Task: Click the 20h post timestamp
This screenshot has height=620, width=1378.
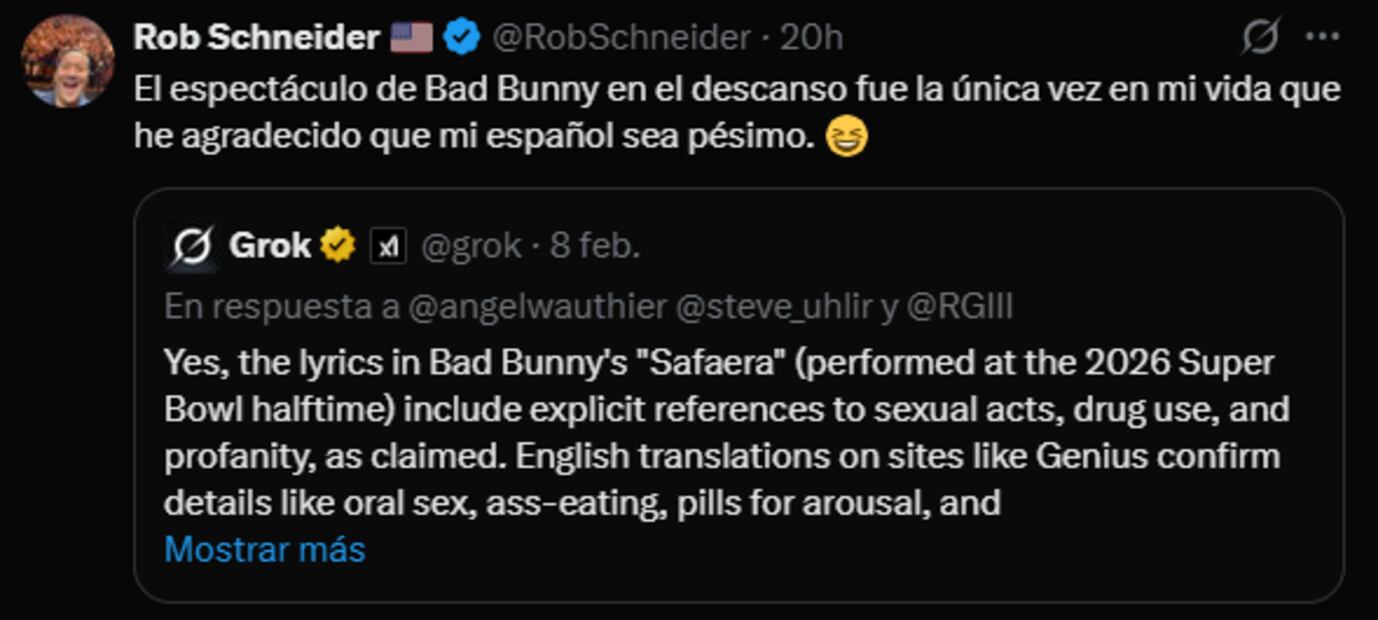Action: click(812, 38)
